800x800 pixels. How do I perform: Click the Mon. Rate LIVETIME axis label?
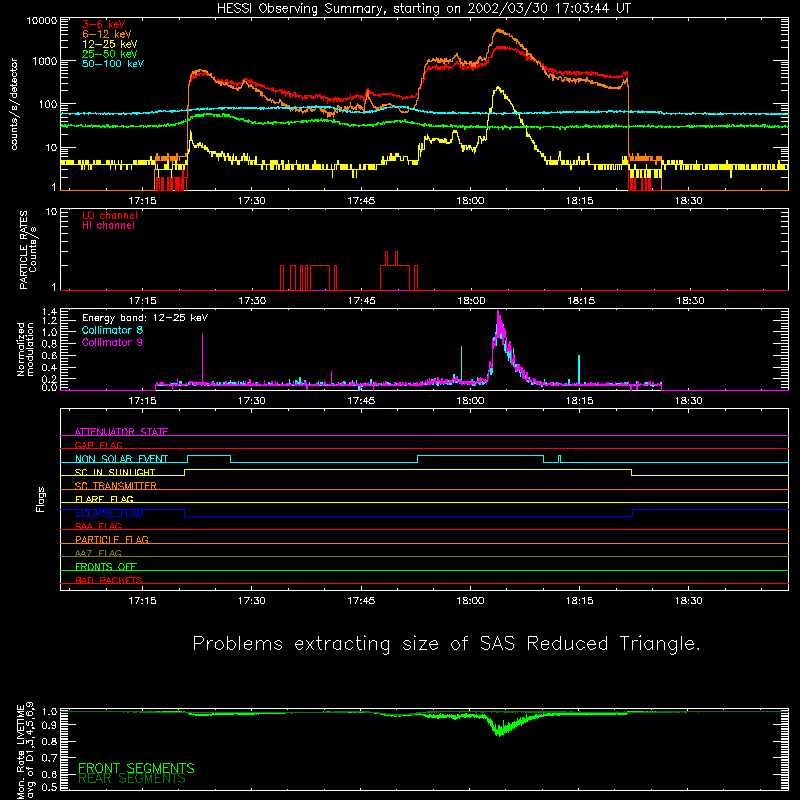click(25, 750)
